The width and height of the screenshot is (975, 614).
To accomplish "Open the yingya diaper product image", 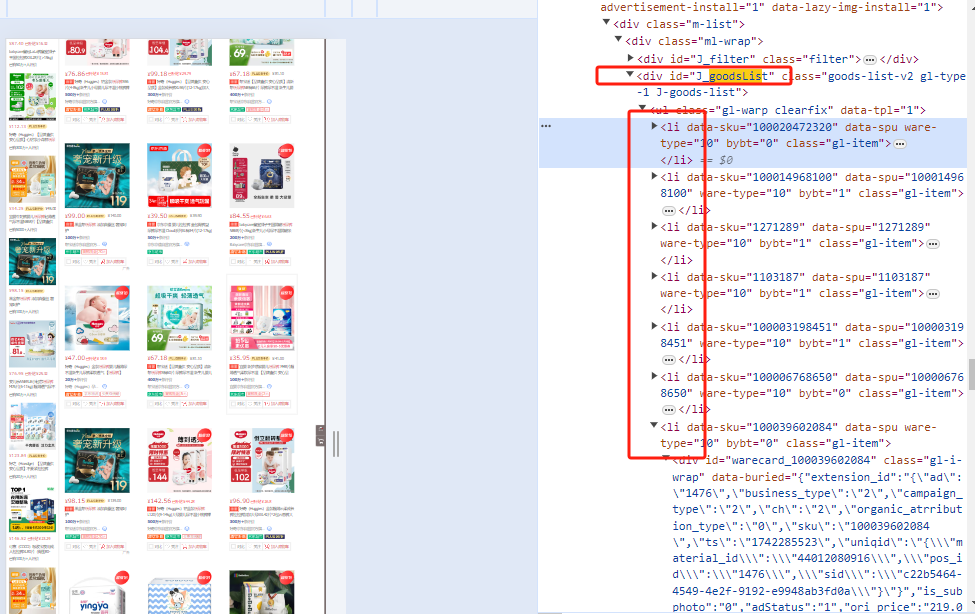I will [97, 592].
